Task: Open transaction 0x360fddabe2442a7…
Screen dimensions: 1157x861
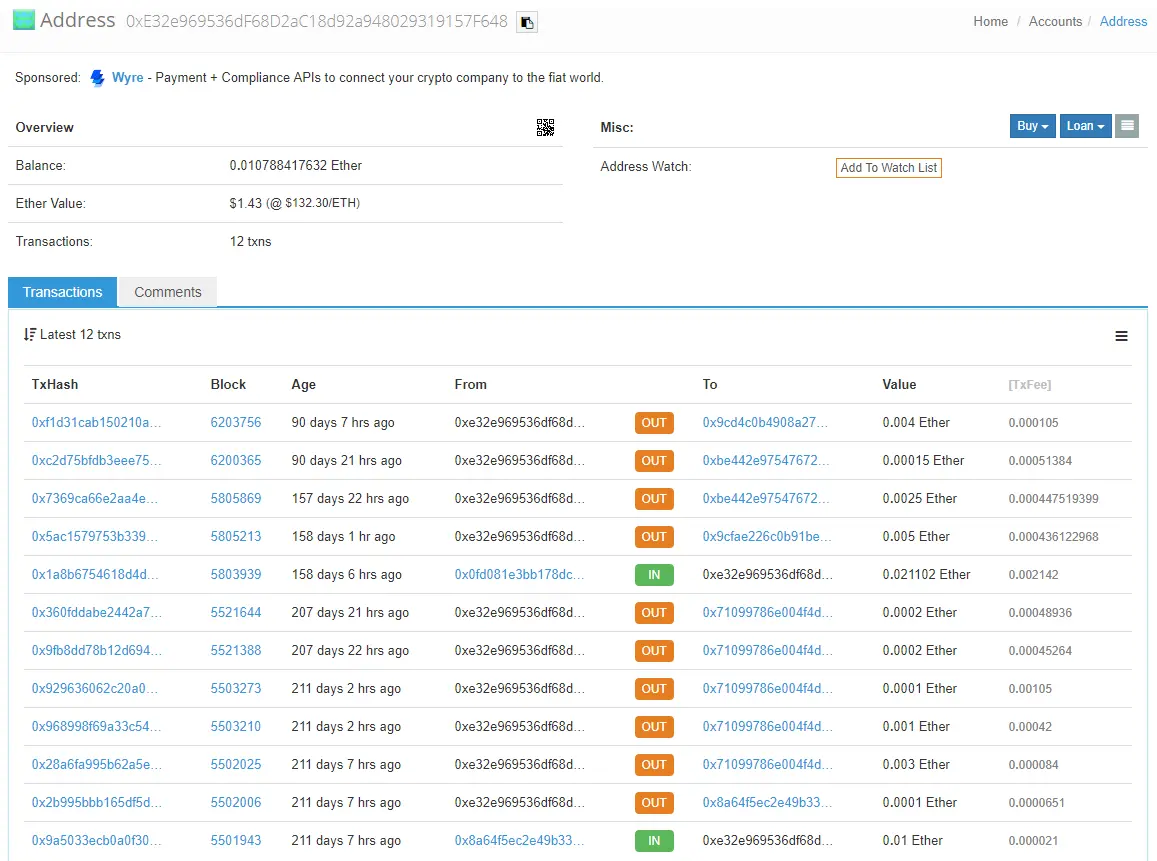Action: (x=96, y=612)
